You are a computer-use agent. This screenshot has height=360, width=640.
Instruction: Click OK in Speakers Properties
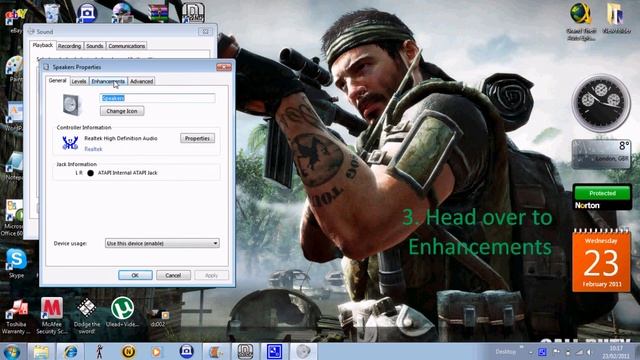pyautogui.click(x=135, y=275)
